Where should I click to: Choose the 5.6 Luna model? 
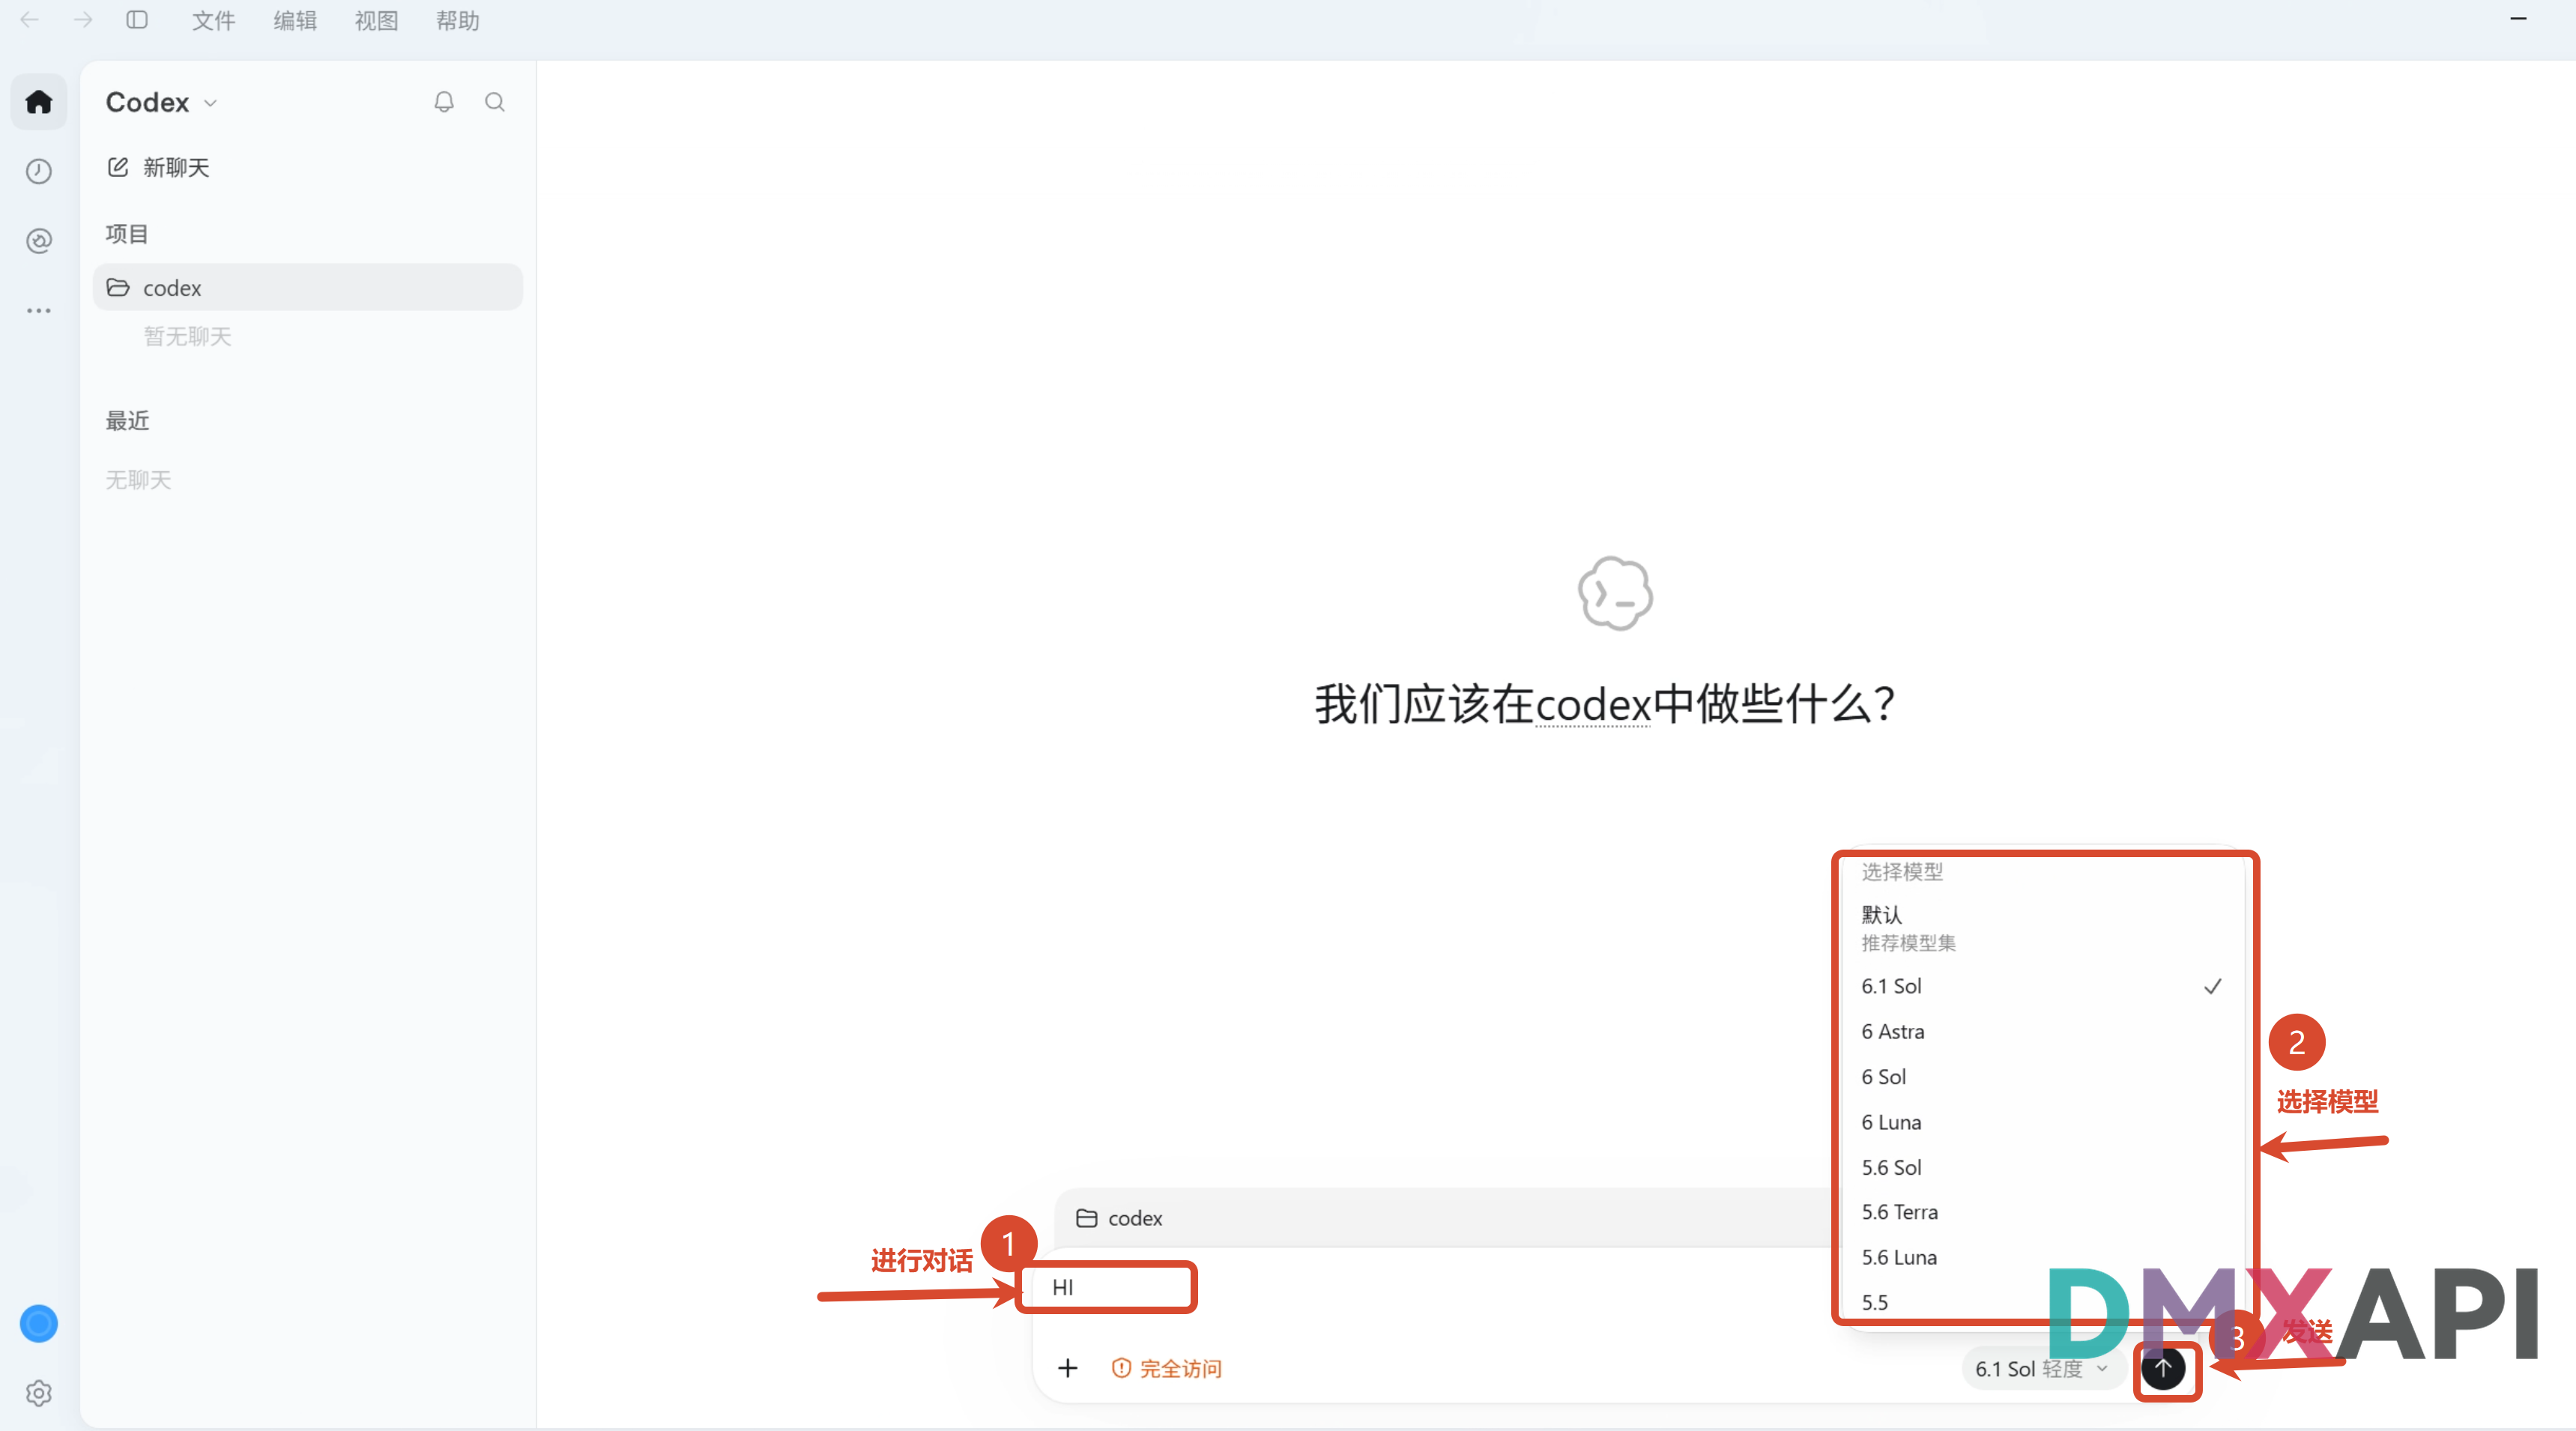[2041, 1257]
